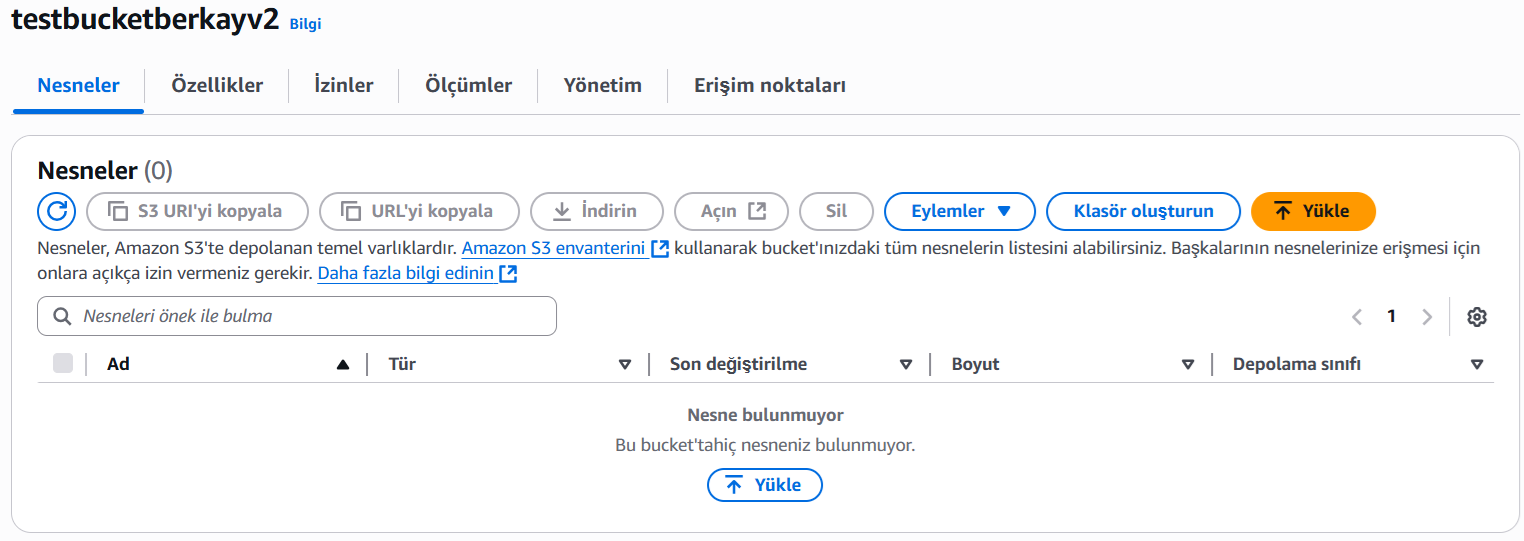Click the Bilgi info link beside bucket name

(x=305, y=24)
